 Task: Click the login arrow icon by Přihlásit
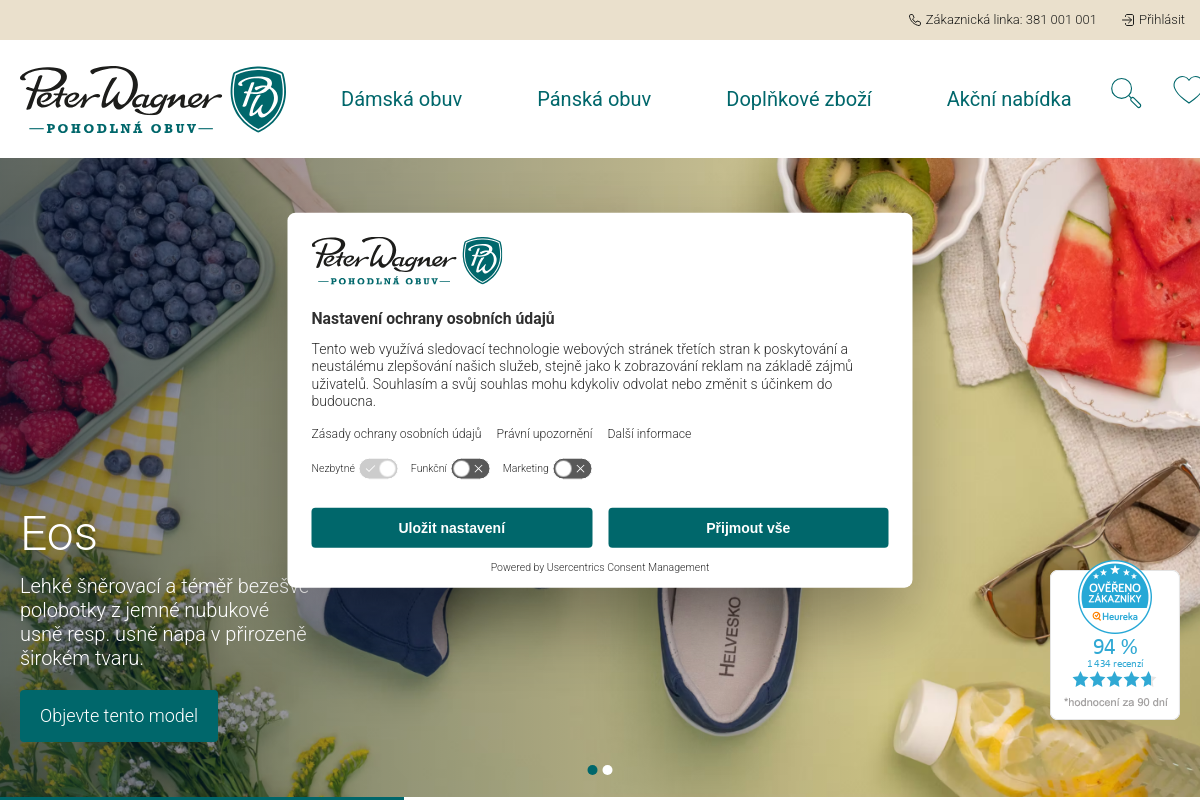click(x=1128, y=20)
